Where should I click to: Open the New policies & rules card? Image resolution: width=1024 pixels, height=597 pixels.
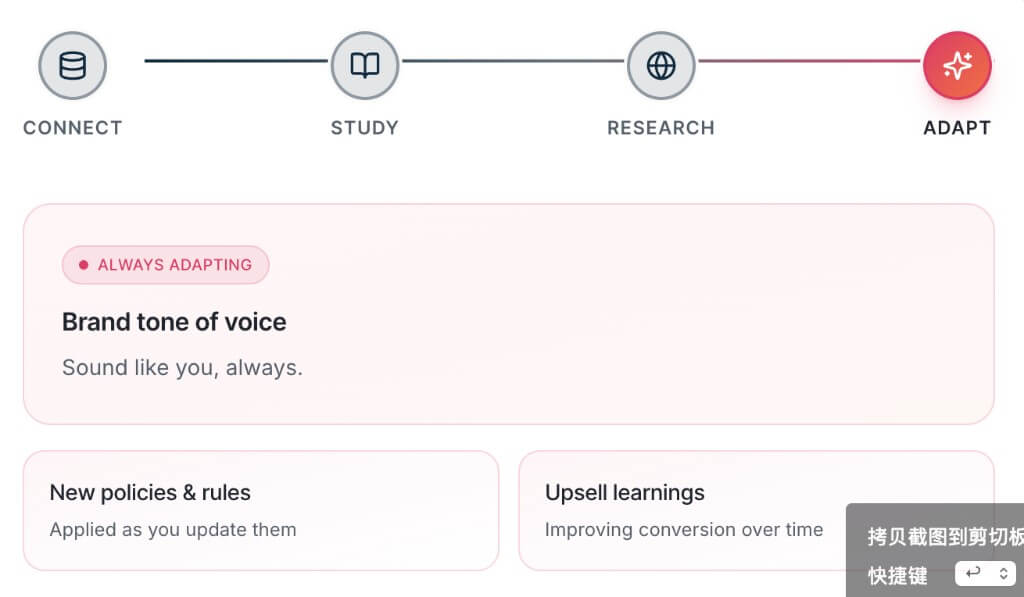click(x=261, y=510)
